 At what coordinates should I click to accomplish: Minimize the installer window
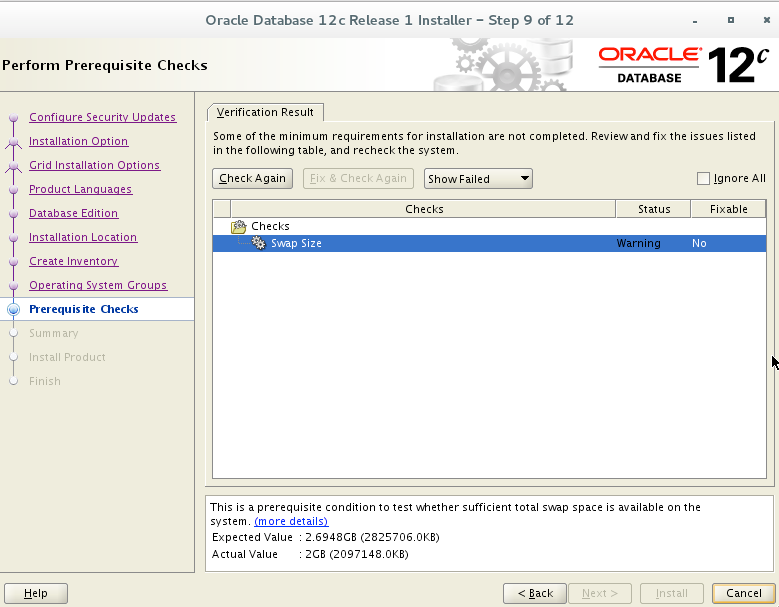695,21
